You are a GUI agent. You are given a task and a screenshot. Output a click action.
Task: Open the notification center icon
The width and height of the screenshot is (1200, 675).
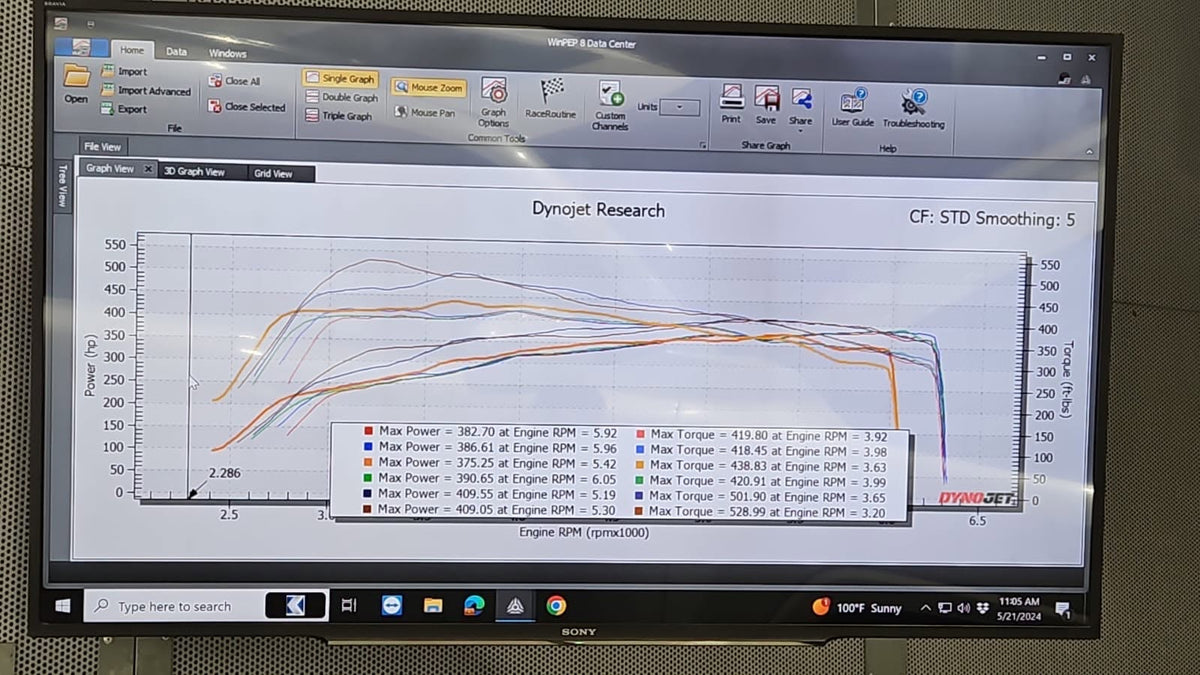pyautogui.click(x=1062, y=609)
